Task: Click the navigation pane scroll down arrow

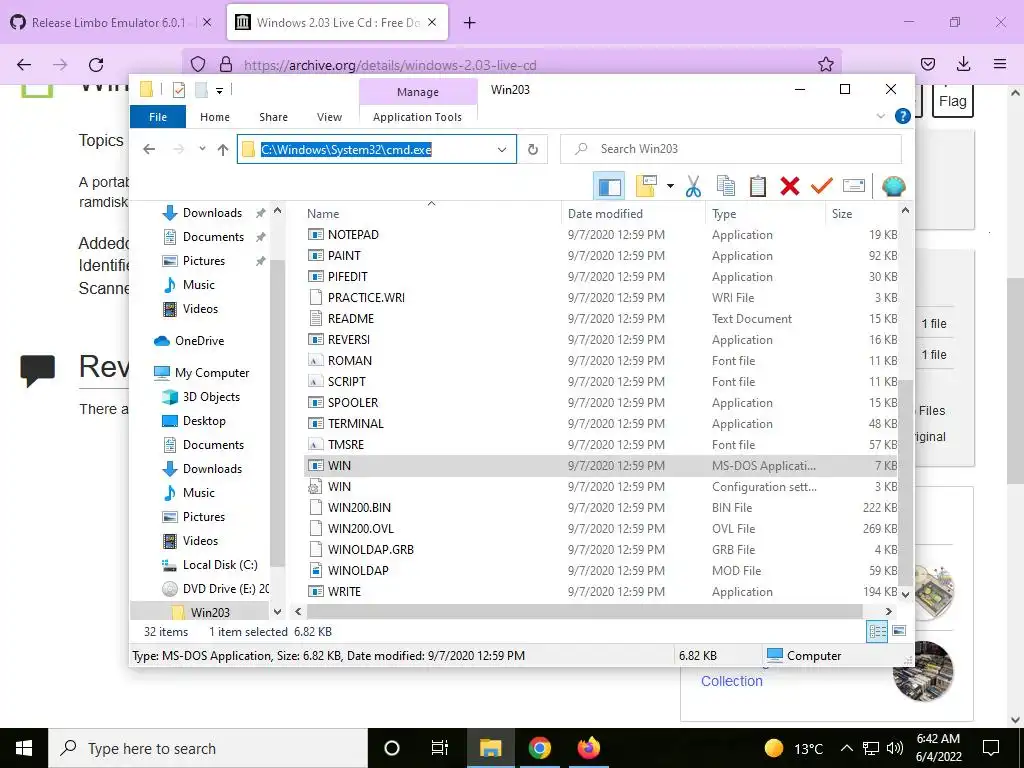Action: click(278, 612)
